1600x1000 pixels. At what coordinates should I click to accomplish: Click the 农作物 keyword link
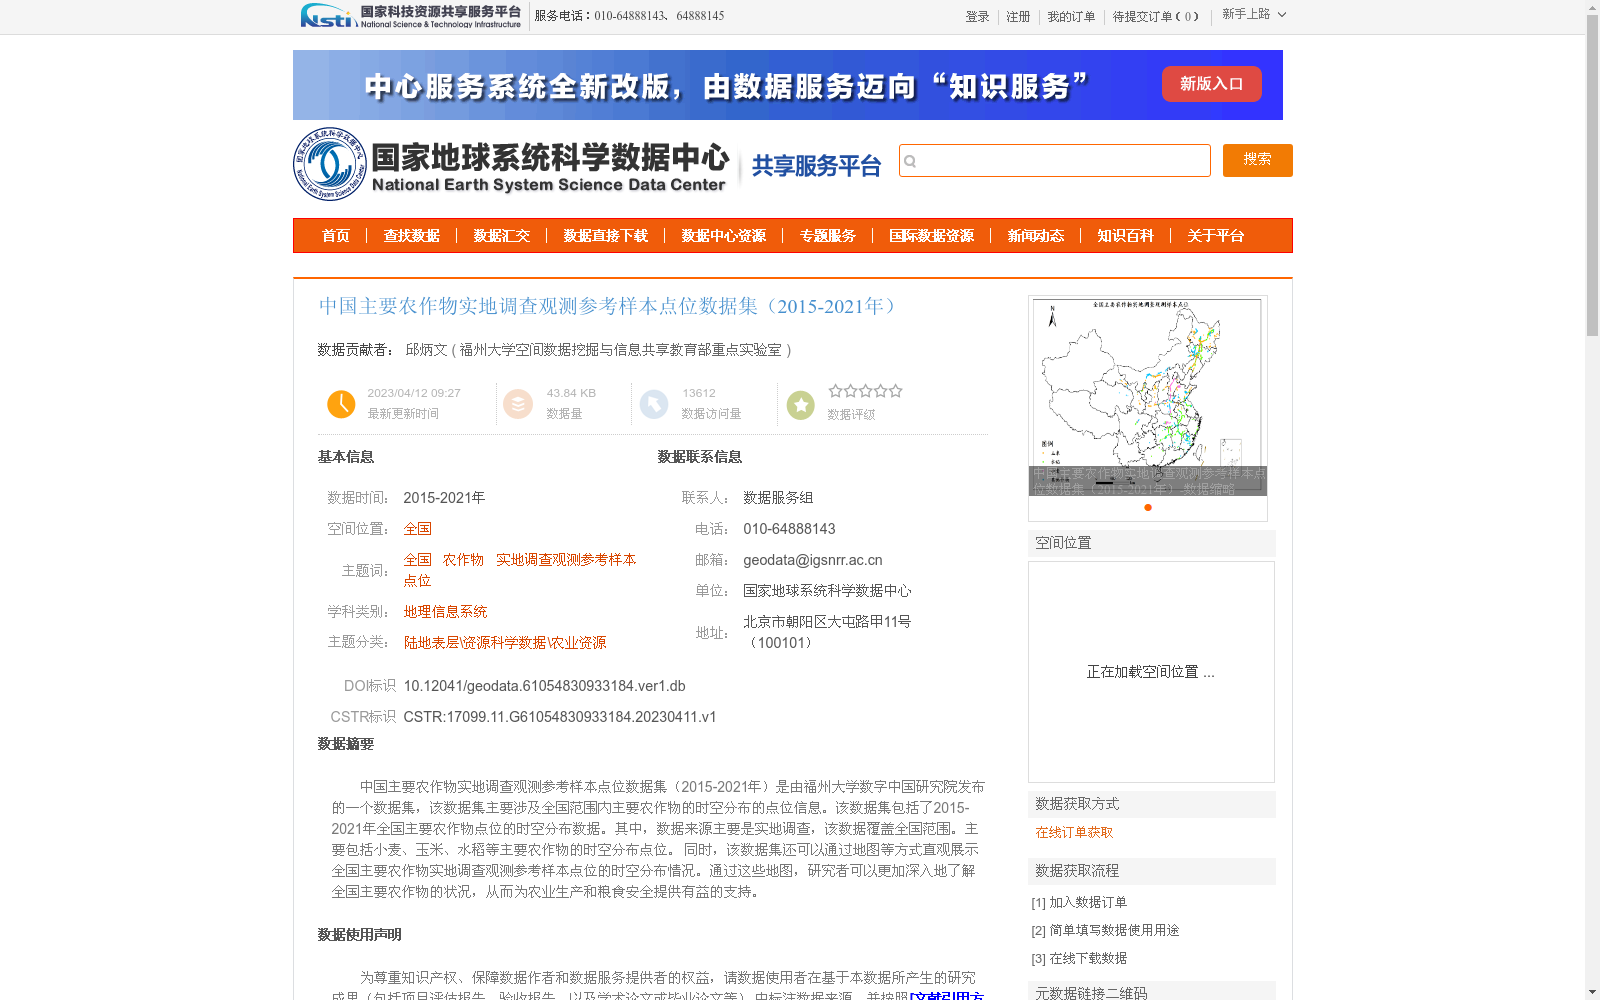click(x=463, y=560)
